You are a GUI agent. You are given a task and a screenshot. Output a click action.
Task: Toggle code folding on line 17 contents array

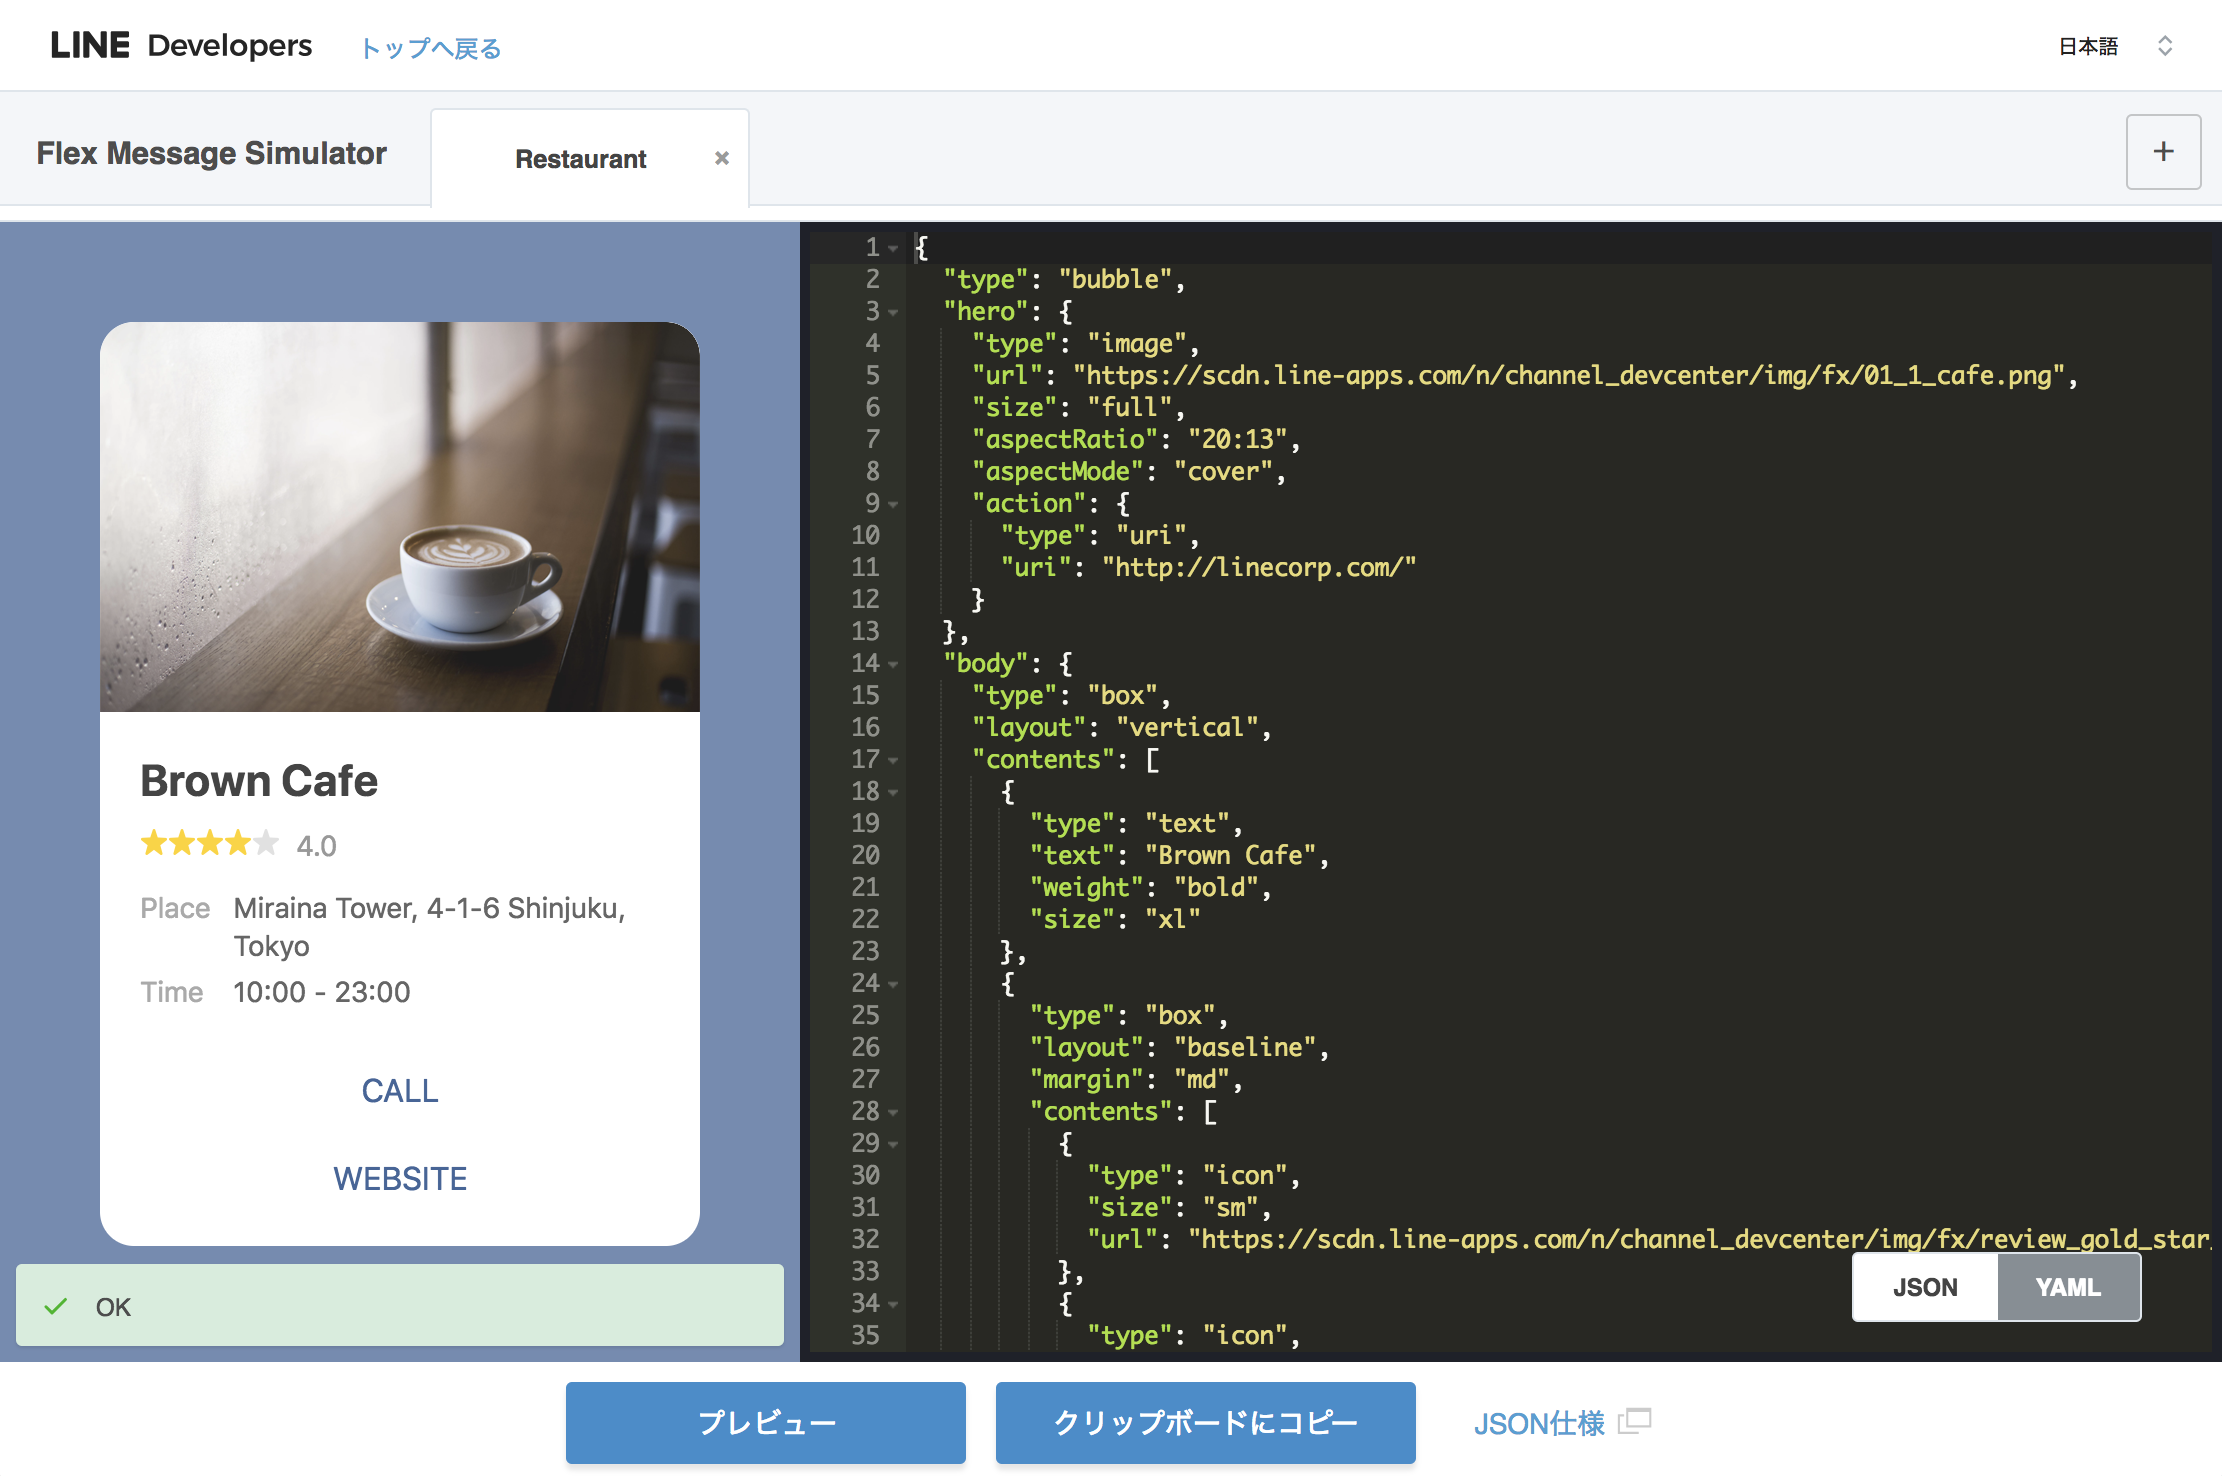(893, 761)
